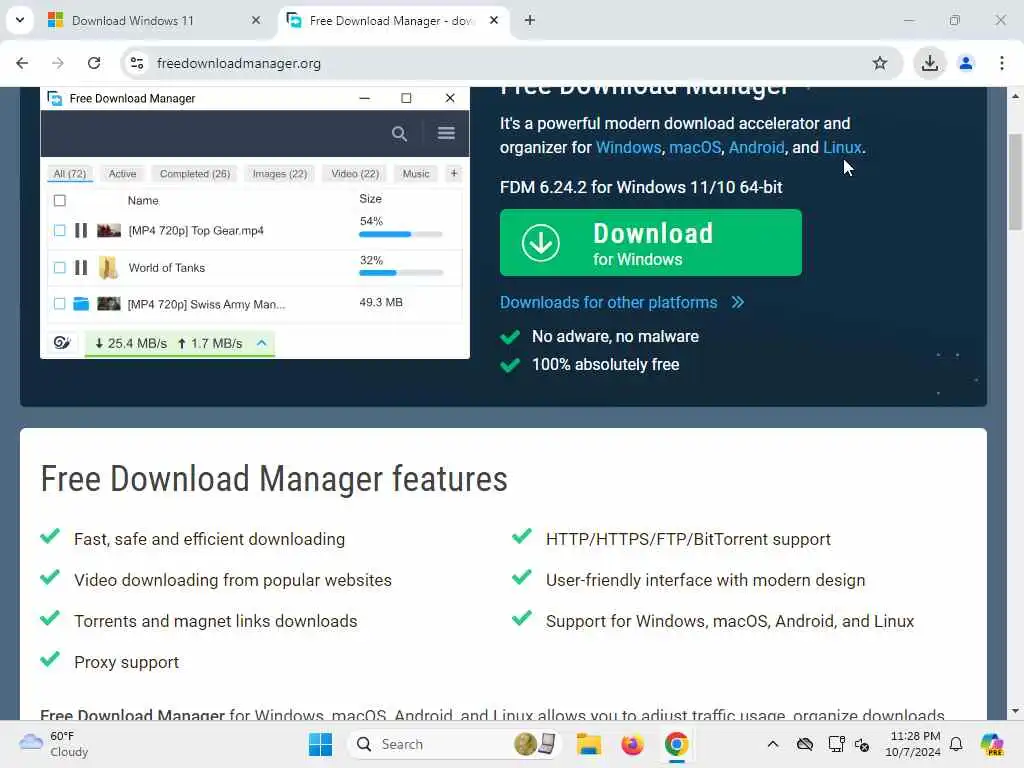Click the Name column header
Viewport: 1024px width, 768px height.
[143, 200]
